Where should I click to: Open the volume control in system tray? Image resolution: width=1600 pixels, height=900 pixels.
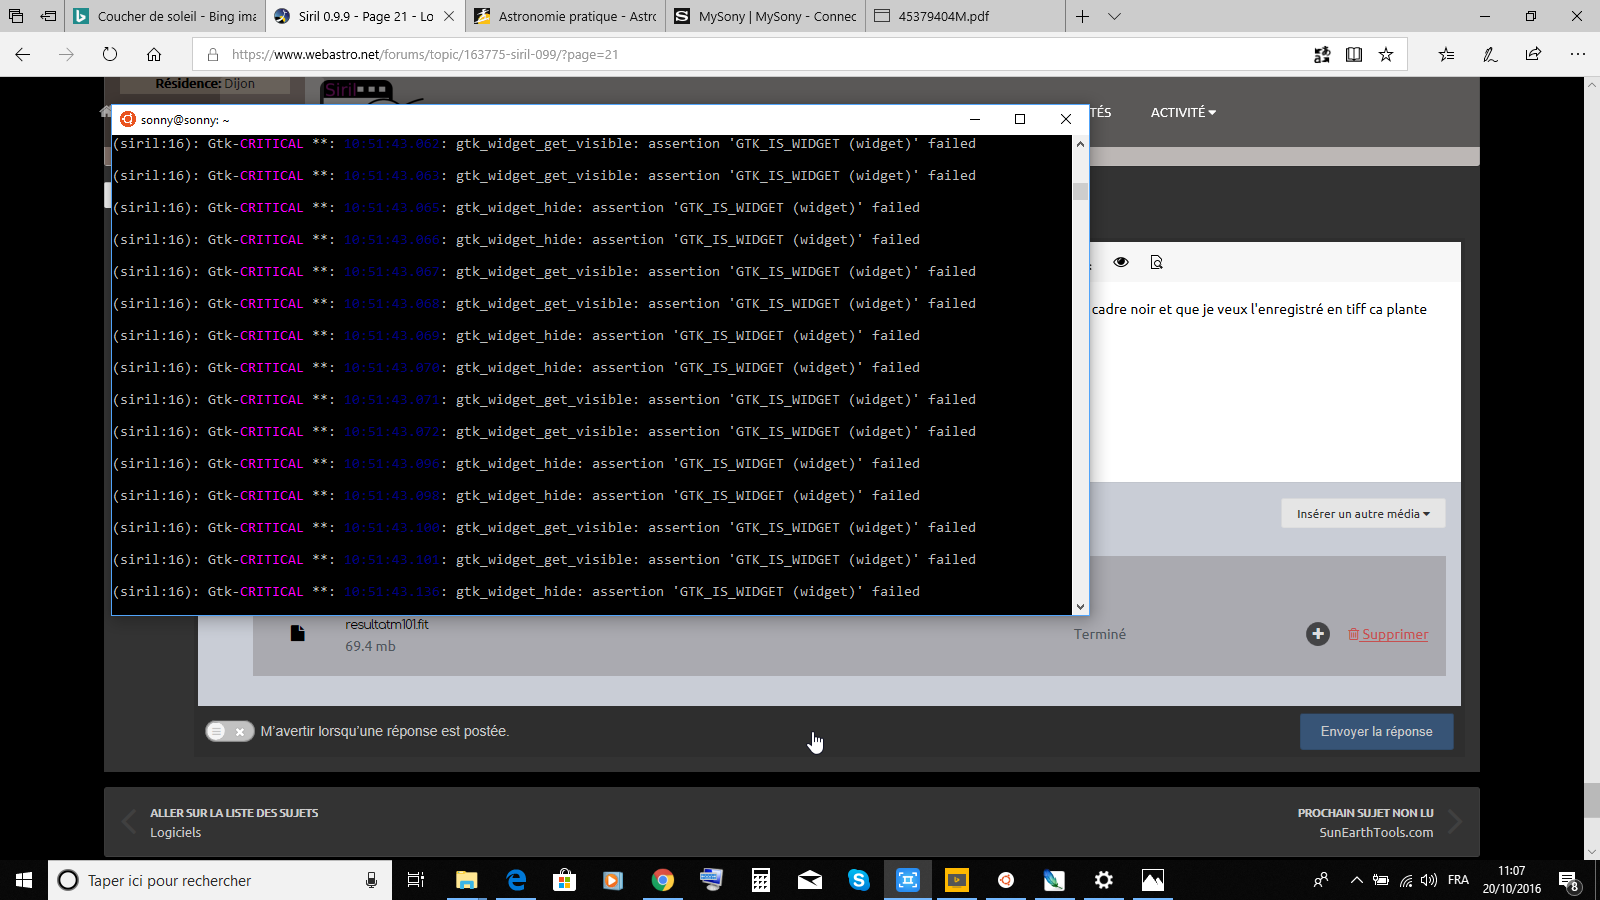point(1429,880)
